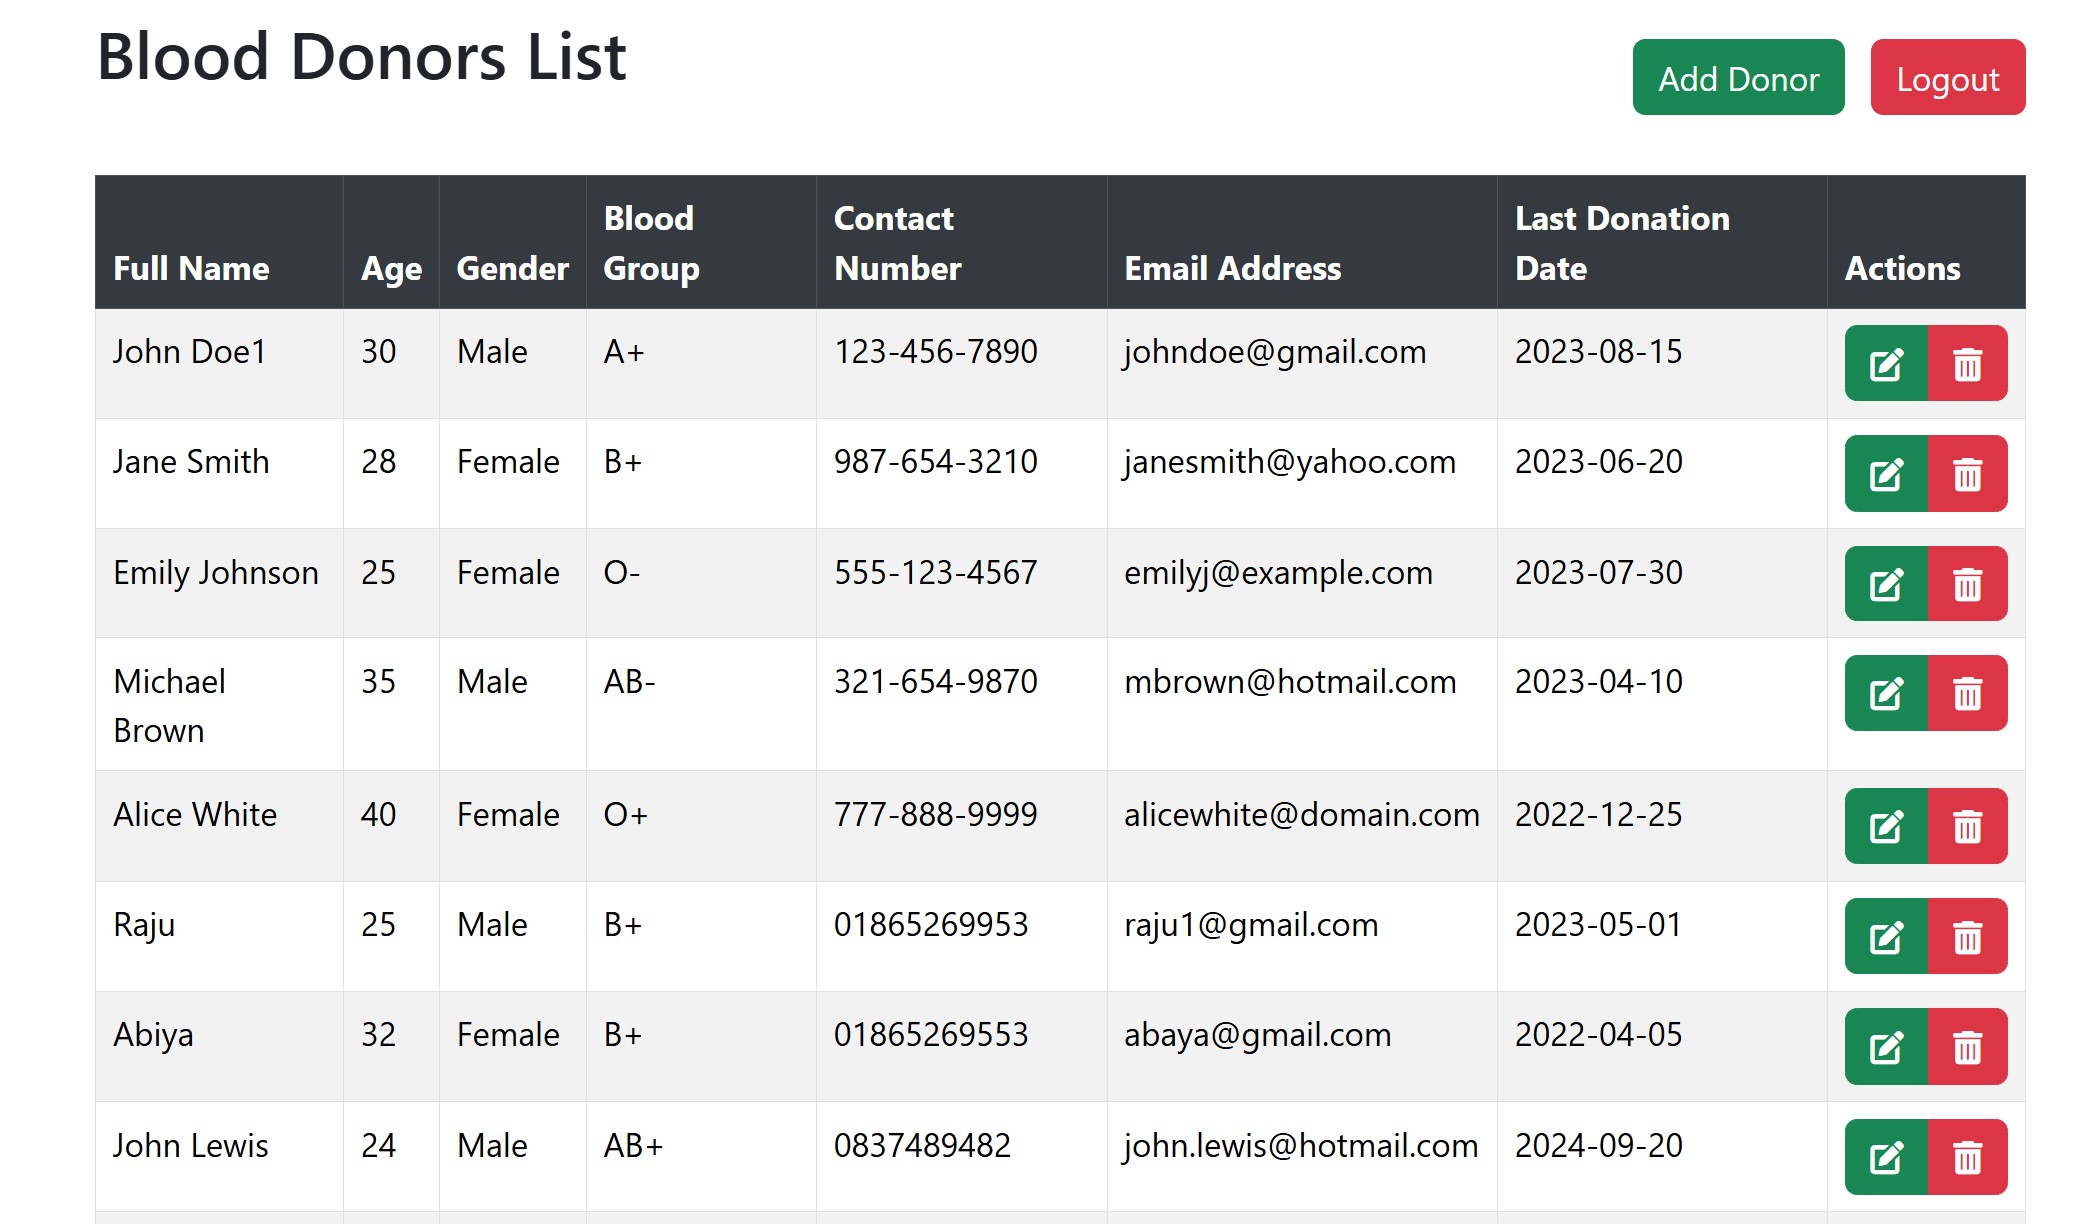Edit the Abiya donor record
This screenshot has height=1224, width=2083.
1886,1047
